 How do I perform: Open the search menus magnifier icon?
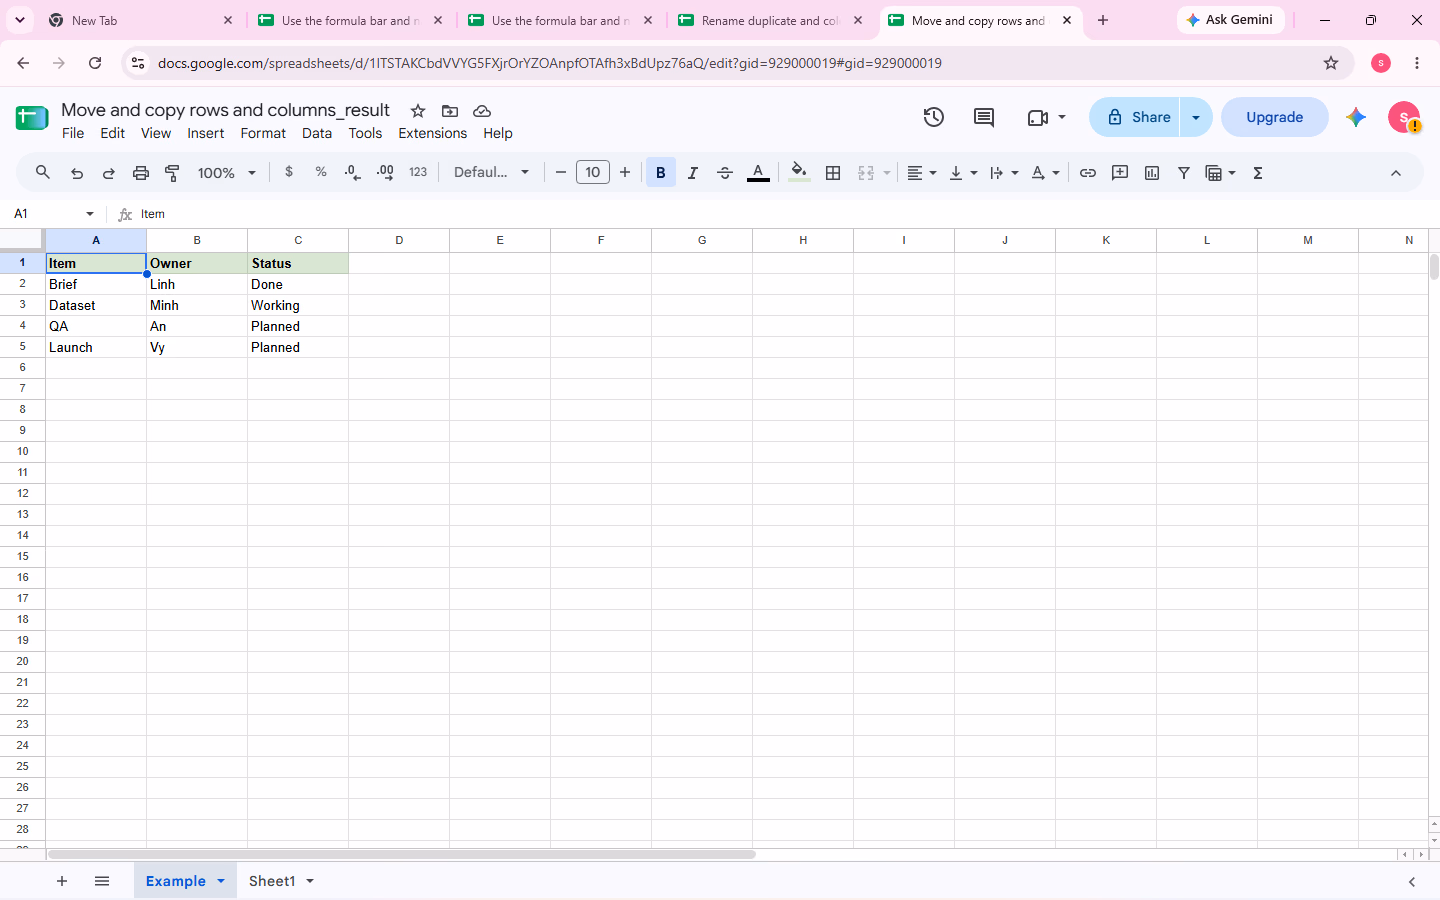click(43, 173)
